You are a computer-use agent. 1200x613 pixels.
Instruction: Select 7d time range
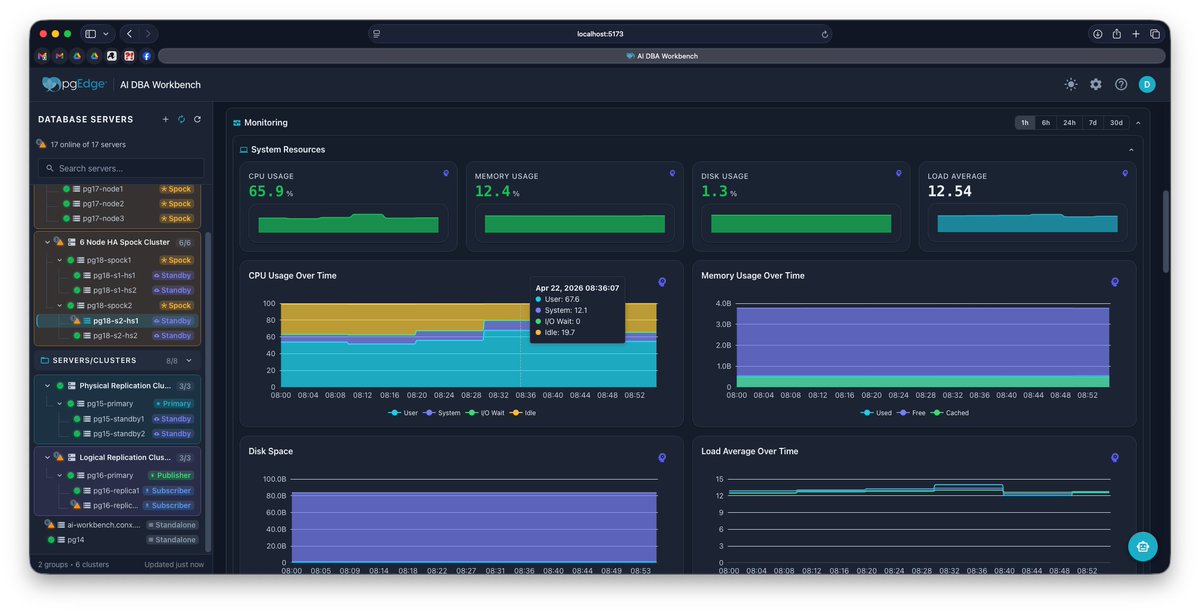pyautogui.click(x=1093, y=122)
